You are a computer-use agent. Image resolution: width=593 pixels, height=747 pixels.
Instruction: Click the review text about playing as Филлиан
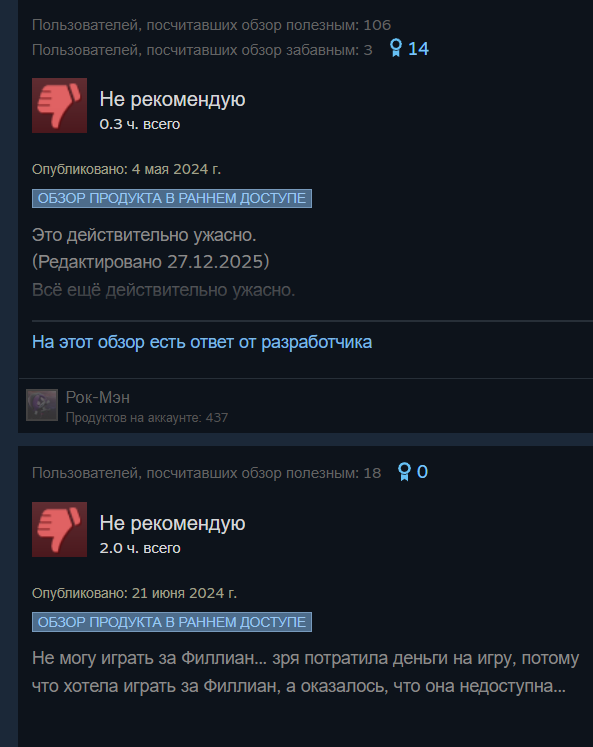pos(305,672)
